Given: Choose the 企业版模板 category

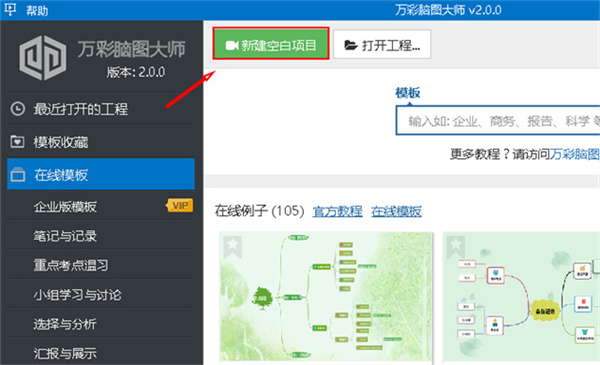Looking at the screenshot, I should pos(101,207).
